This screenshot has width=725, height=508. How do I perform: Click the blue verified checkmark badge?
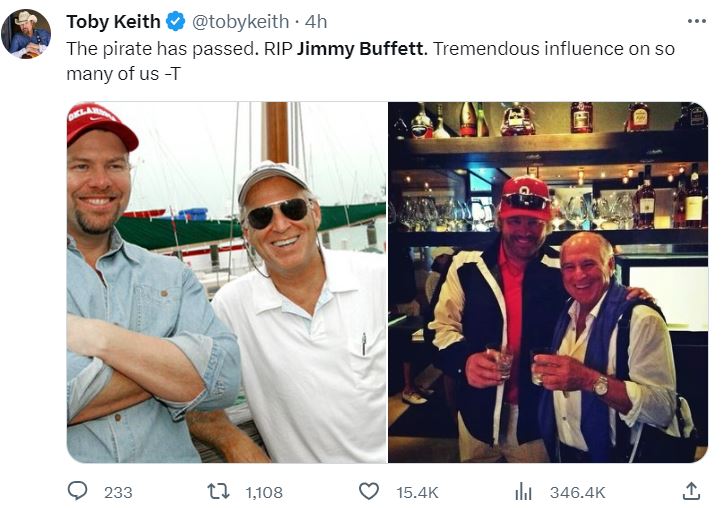tap(175, 21)
